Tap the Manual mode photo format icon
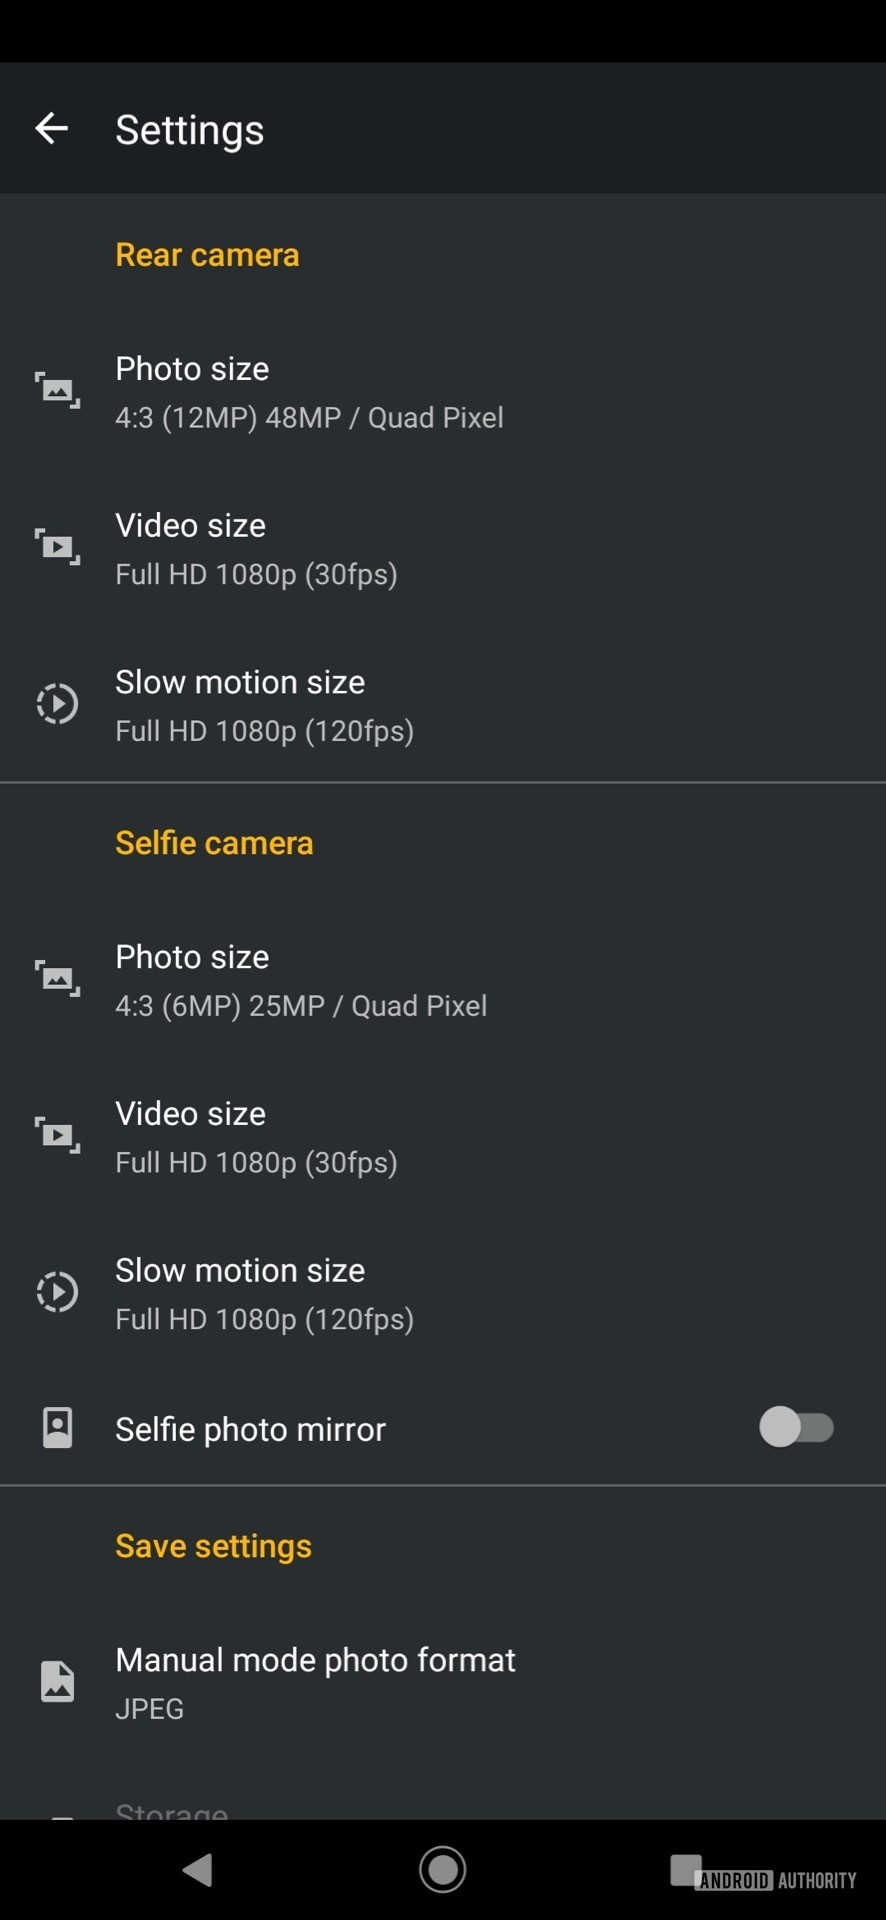This screenshot has height=1920, width=886. [x=58, y=1682]
